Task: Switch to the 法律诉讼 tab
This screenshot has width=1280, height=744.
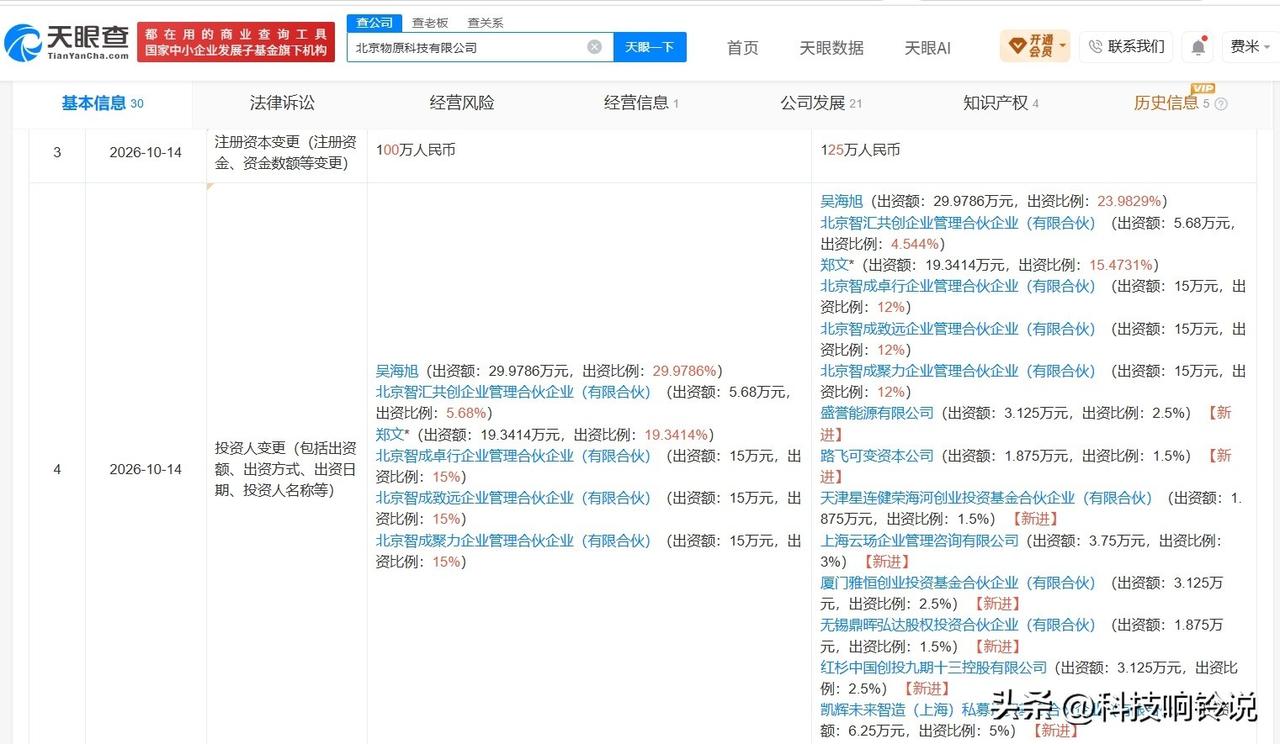Action: pyautogui.click(x=282, y=103)
